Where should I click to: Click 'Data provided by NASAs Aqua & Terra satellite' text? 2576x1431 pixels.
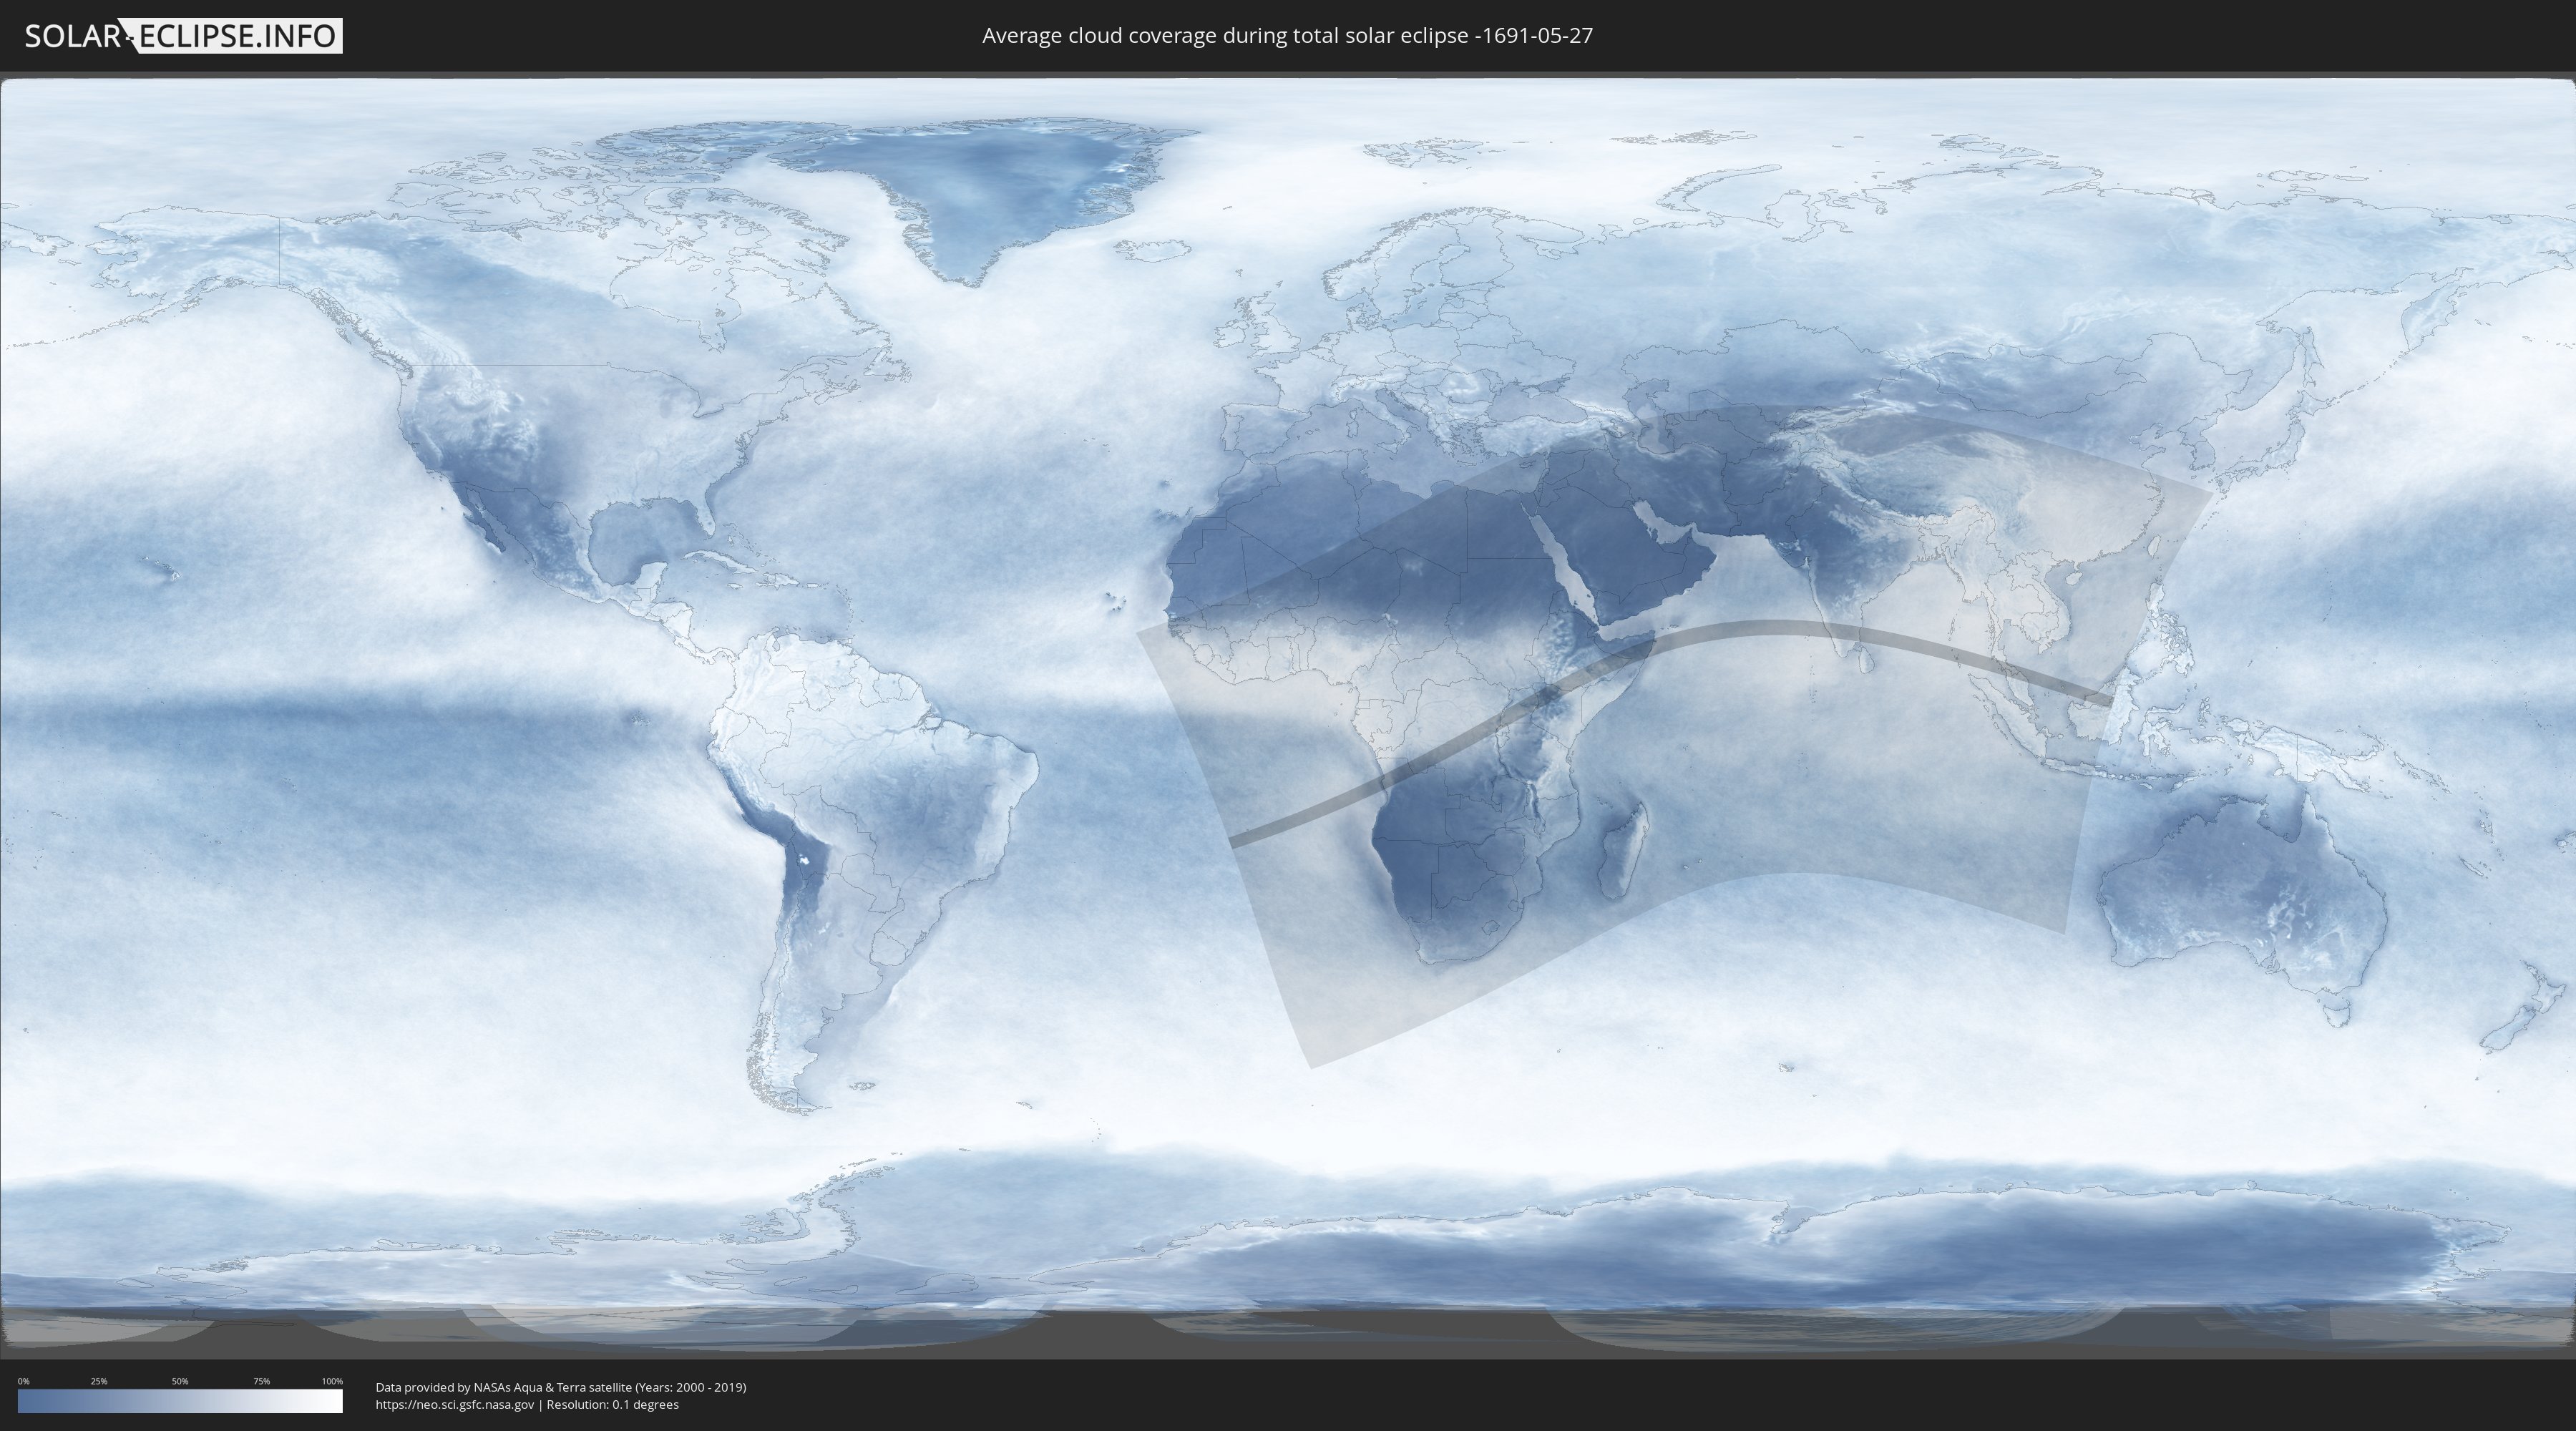pyautogui.click(x=503, y=1387)
